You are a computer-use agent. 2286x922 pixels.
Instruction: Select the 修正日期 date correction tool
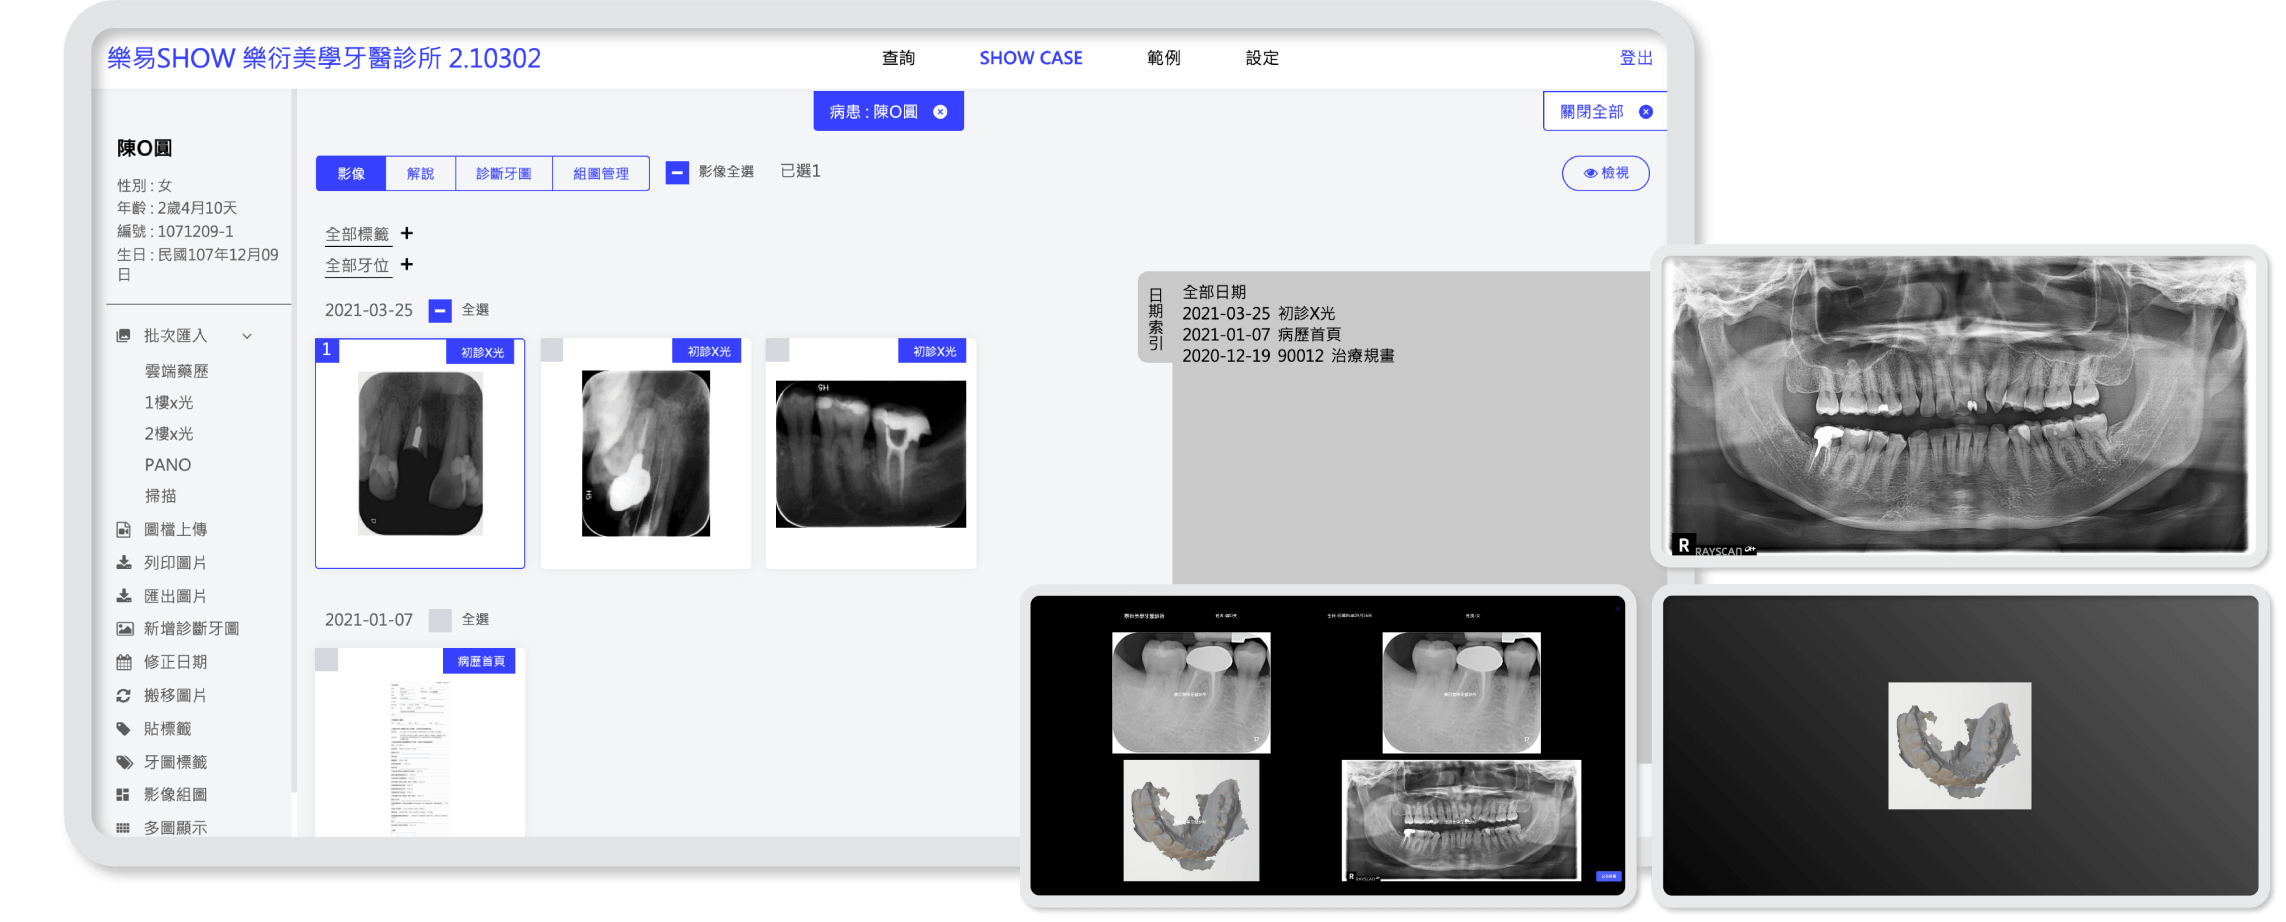[x=175, y=661]
